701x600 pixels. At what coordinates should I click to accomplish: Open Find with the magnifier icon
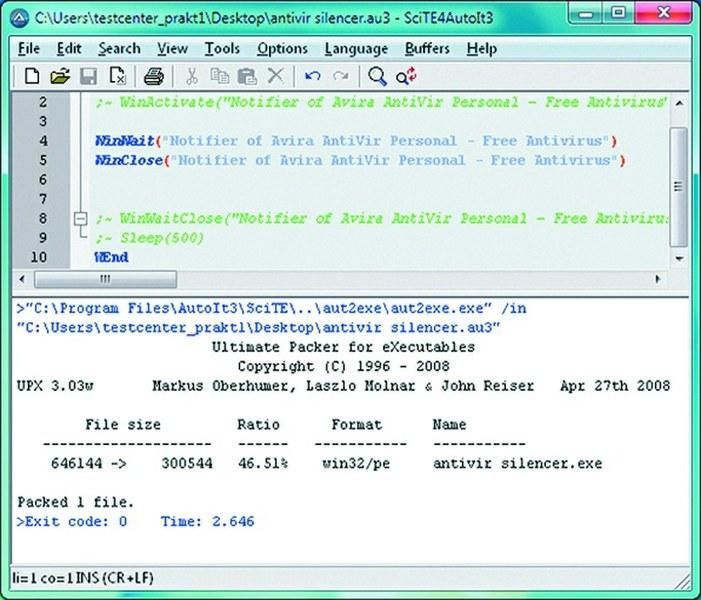tap(377, 76)
